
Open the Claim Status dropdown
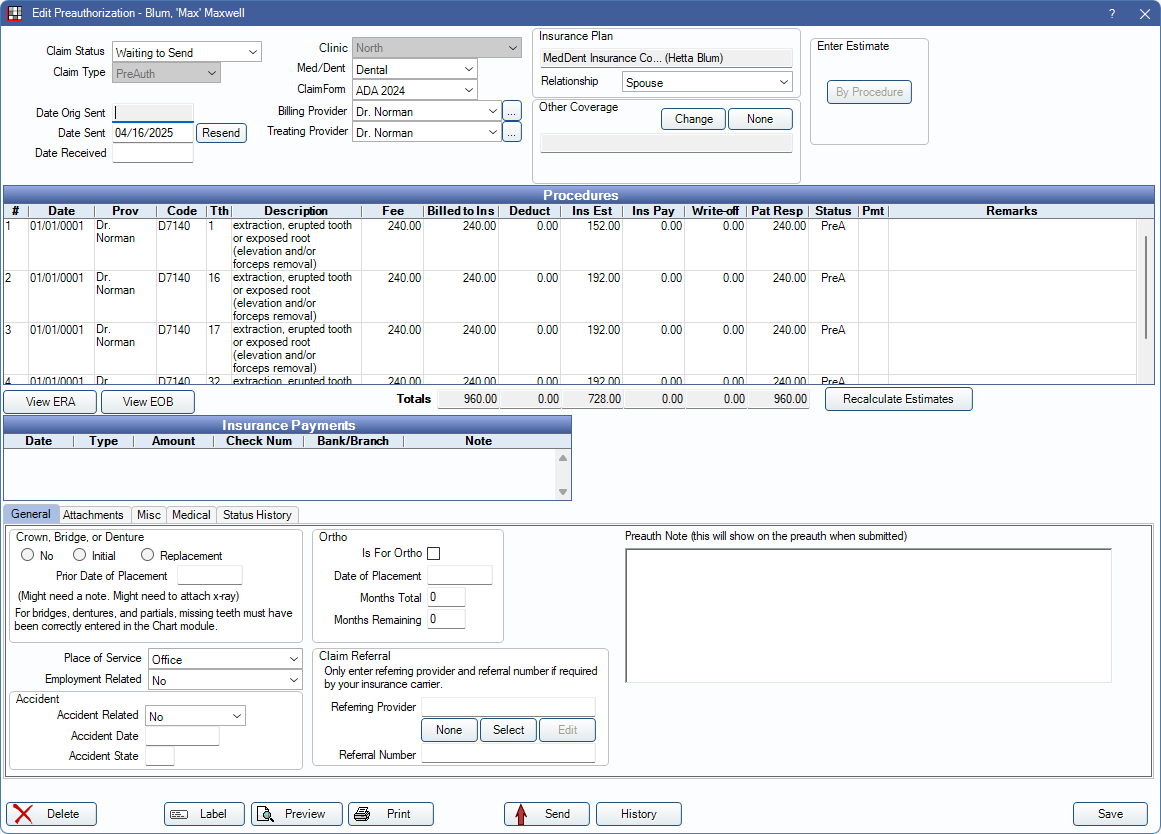(186, 52)
